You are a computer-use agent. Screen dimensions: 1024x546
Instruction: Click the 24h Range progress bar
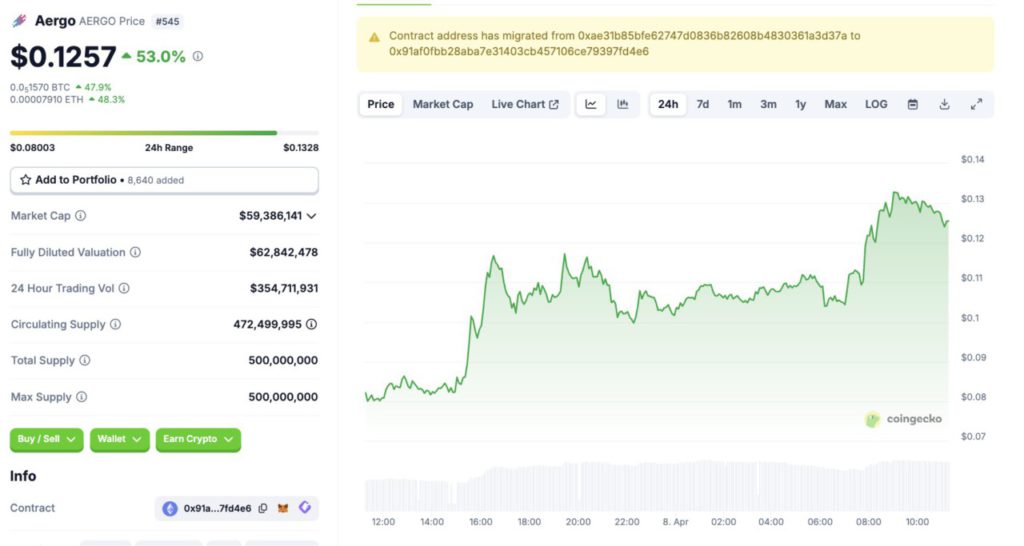(x=164, y=133)
